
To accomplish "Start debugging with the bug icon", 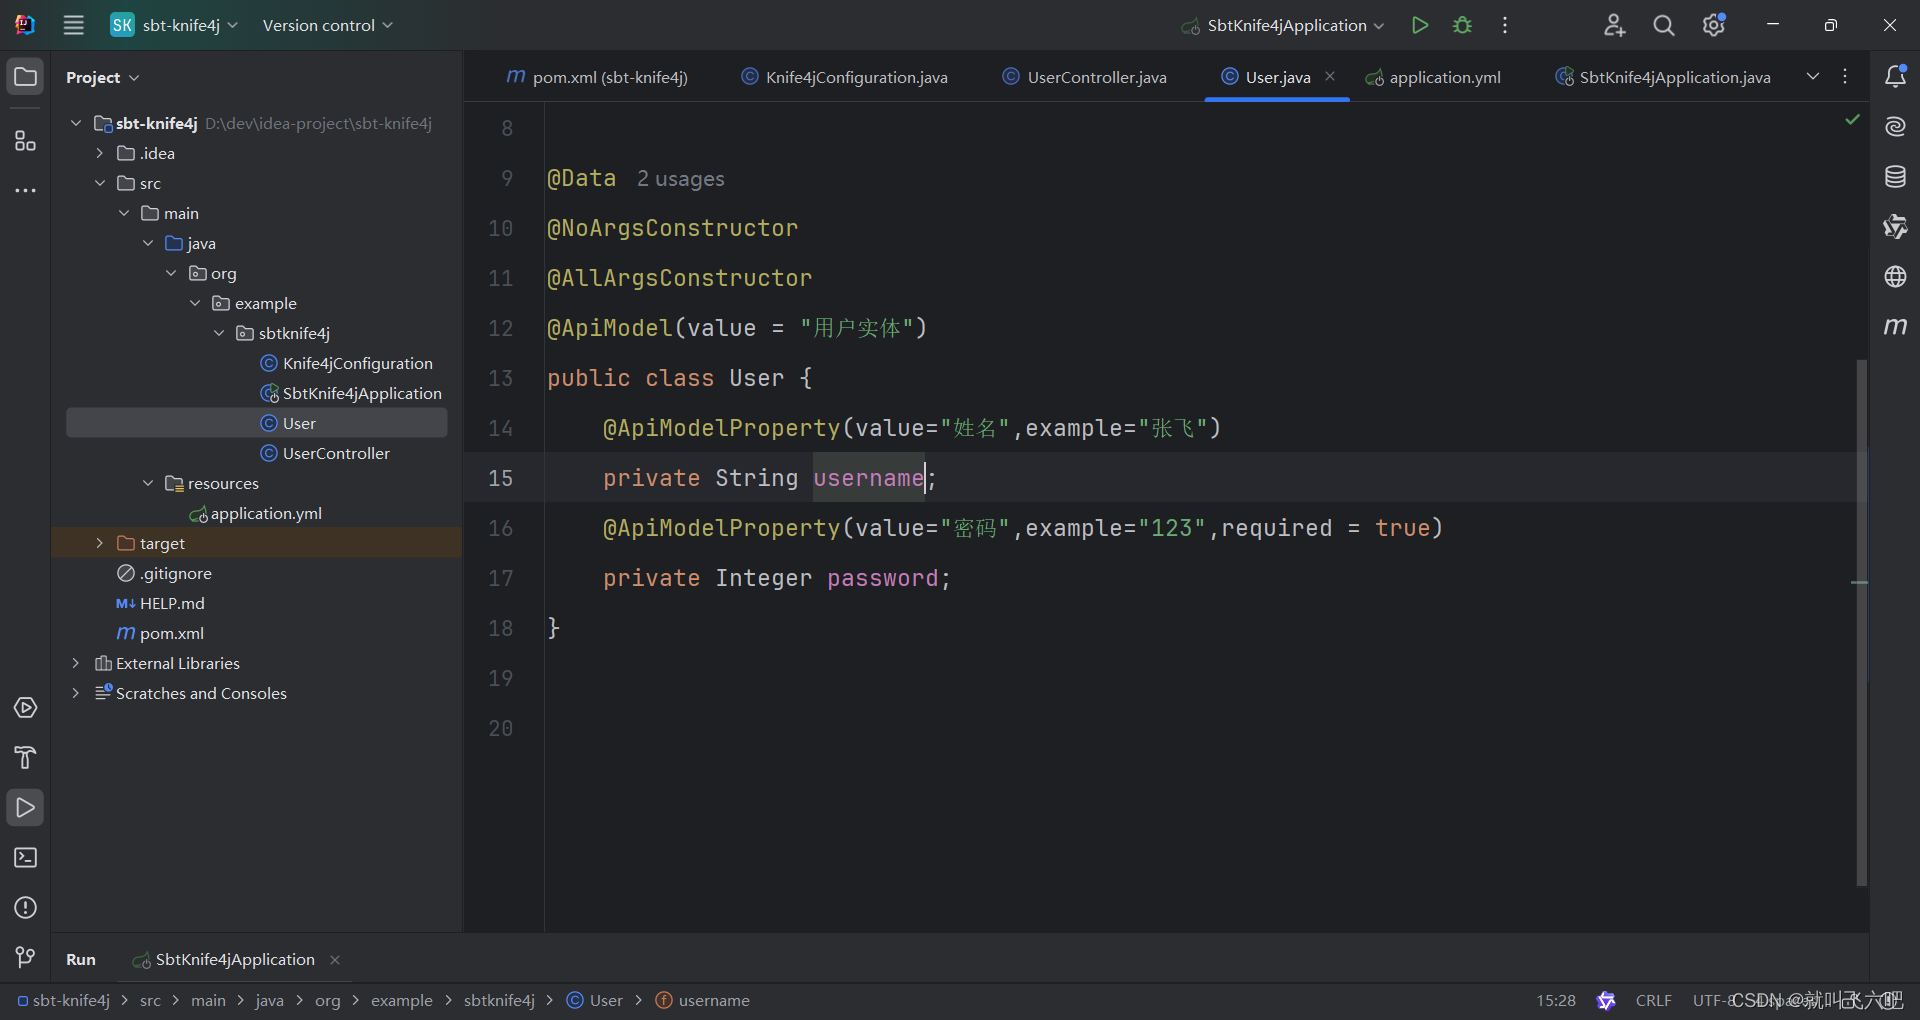I will click(1461, 25).
